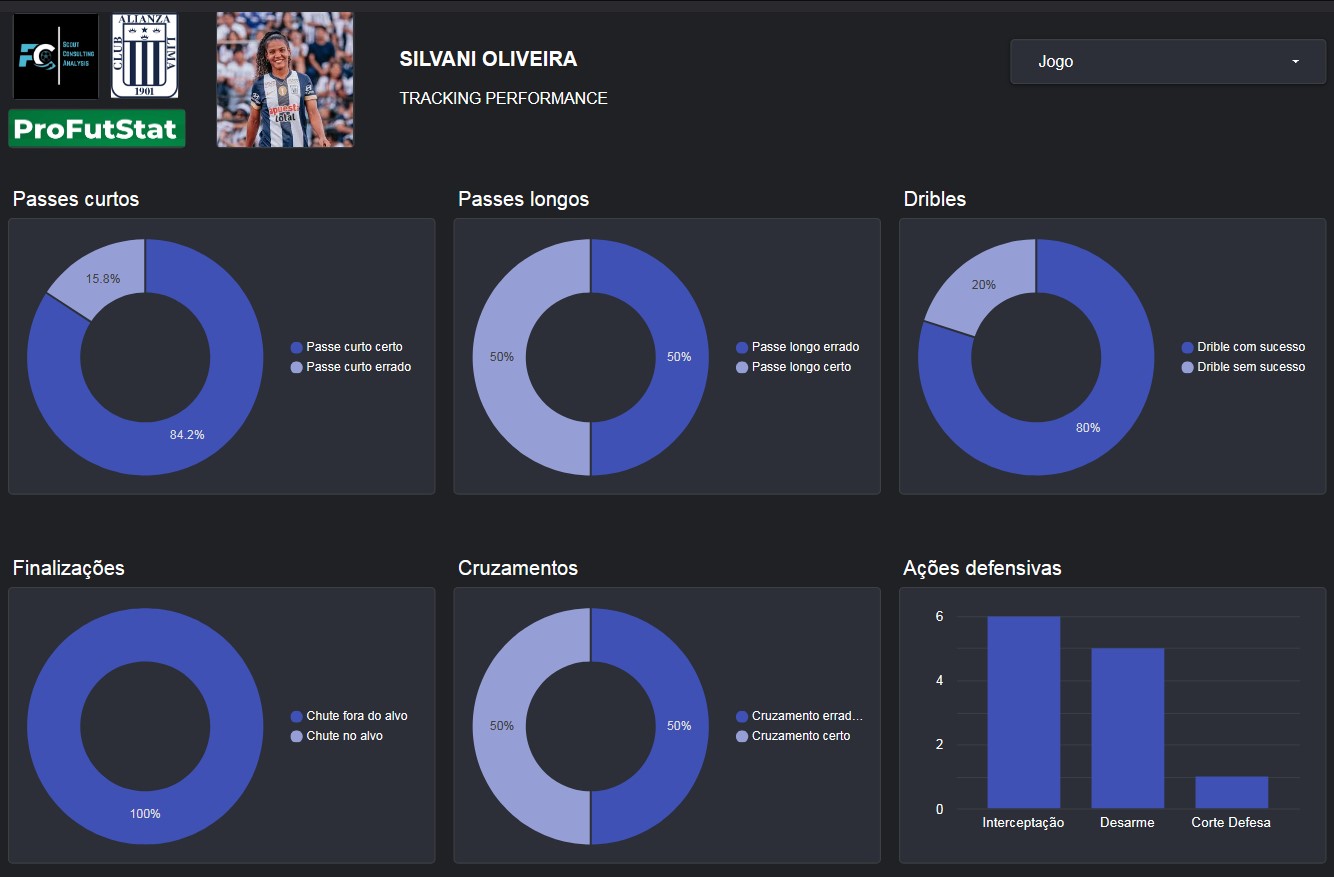
Task: Select the Passe longo errado legend marker
Action: (x=741, y=347)
